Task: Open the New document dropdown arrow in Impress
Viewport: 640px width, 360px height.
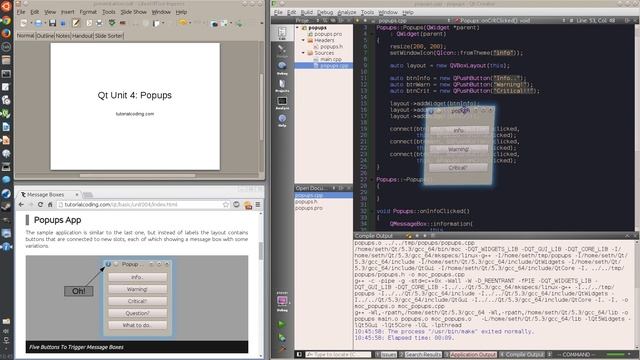Action: coord(30,23)
